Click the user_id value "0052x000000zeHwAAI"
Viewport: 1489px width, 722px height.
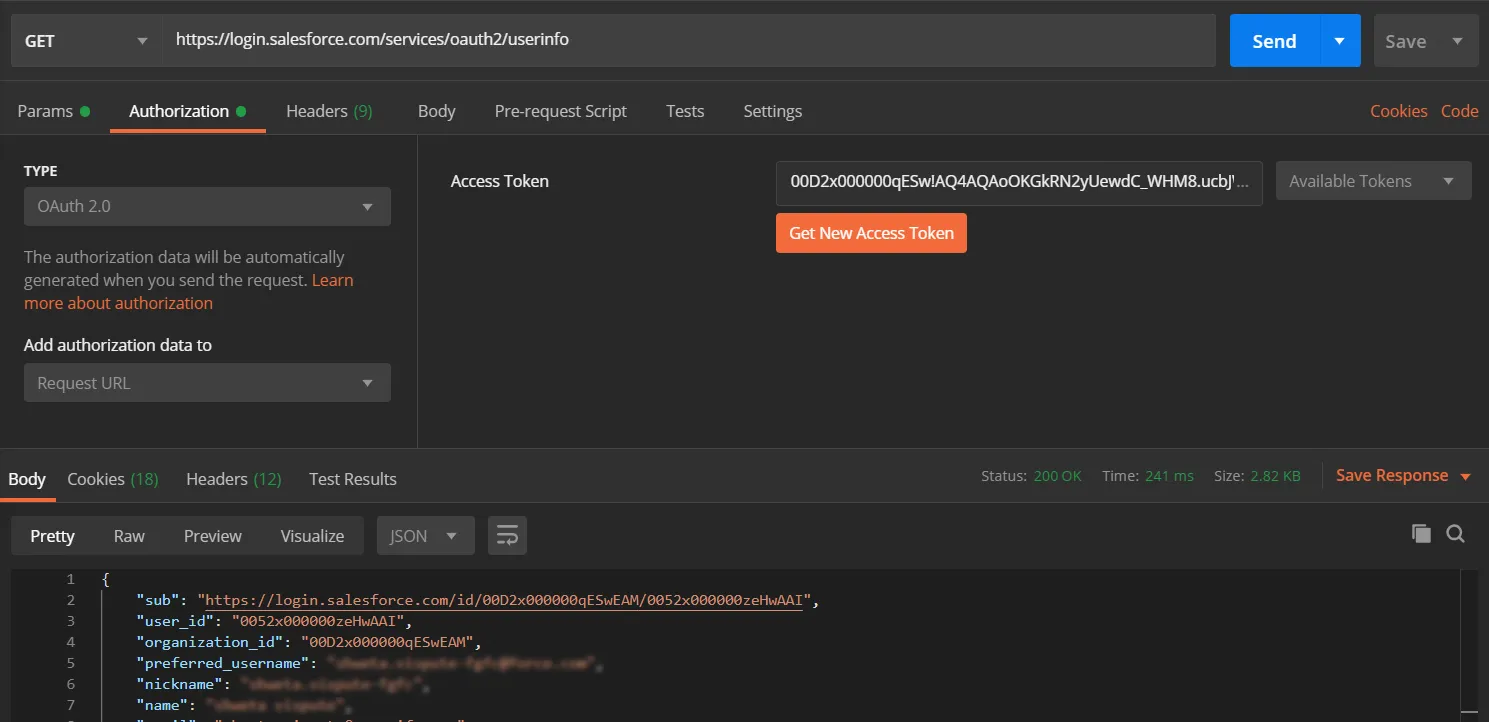point(317,621)
